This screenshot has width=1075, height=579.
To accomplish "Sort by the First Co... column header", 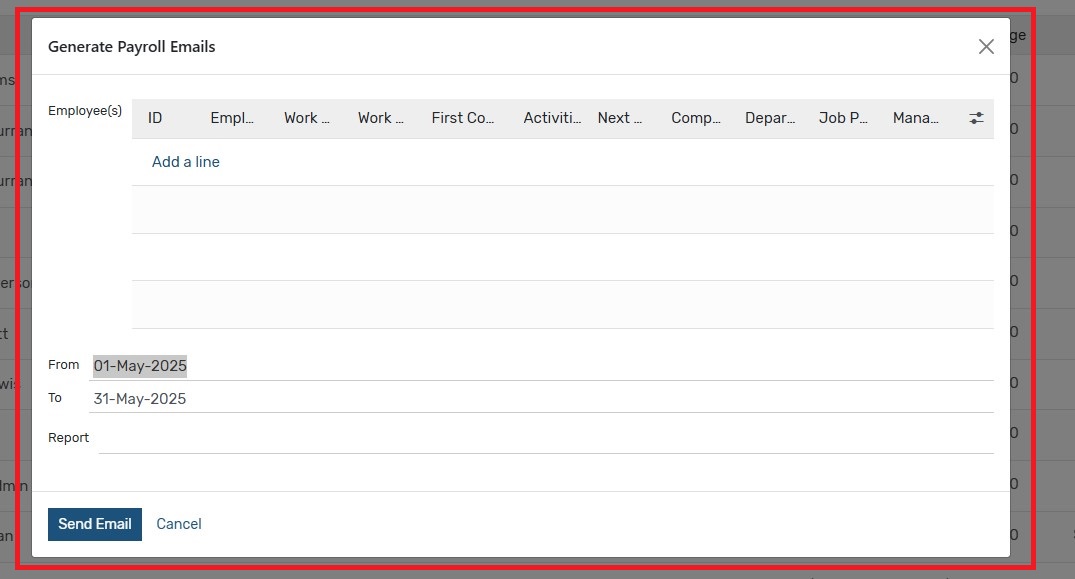I will click(x=462, y=118).
